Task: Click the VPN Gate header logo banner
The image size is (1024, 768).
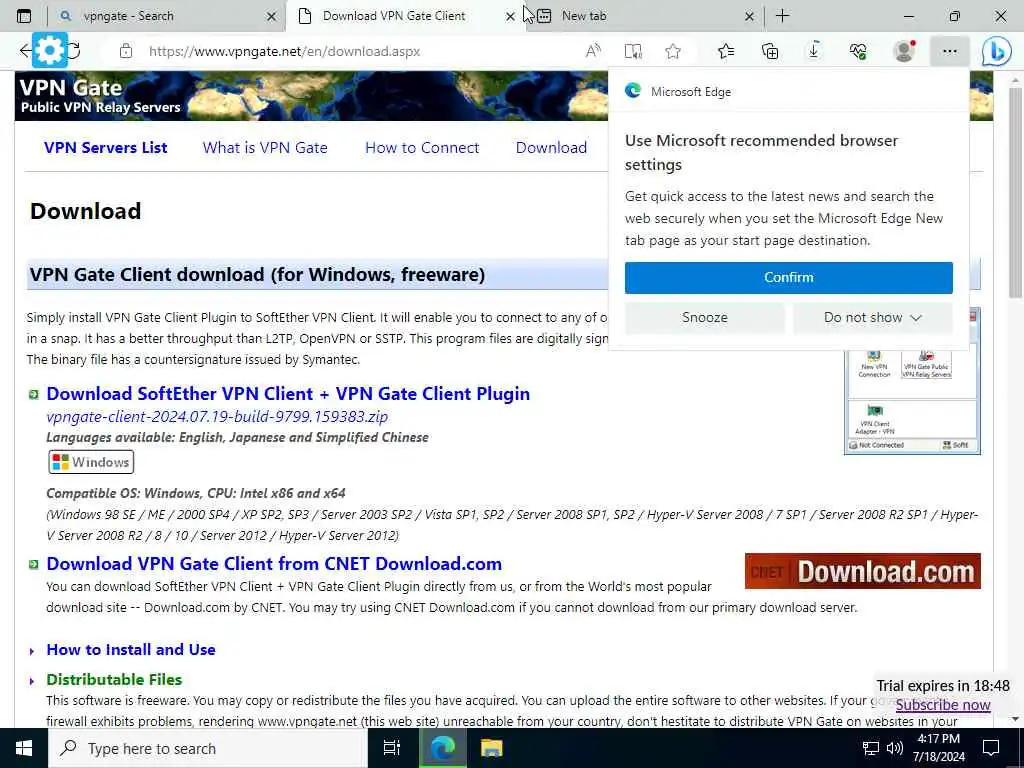Action: point(311,96)
